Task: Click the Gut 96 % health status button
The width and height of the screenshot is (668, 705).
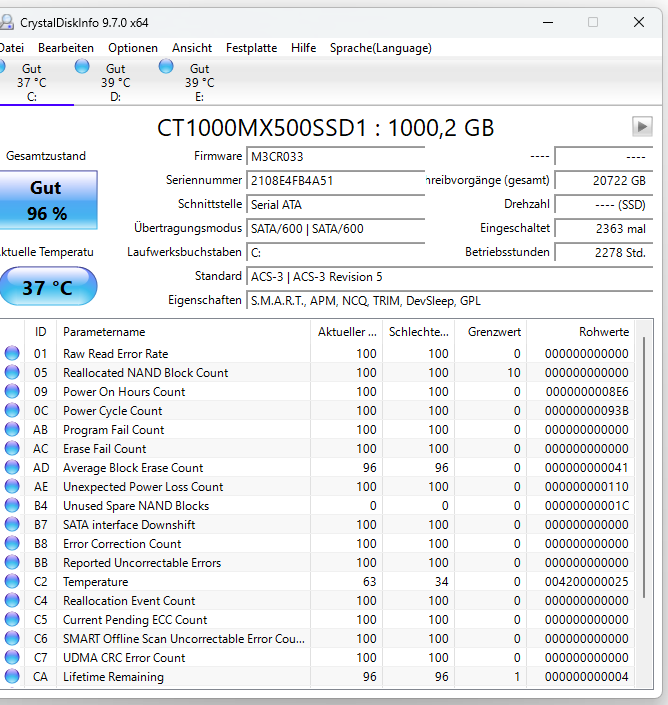Action: pos(48,200)
